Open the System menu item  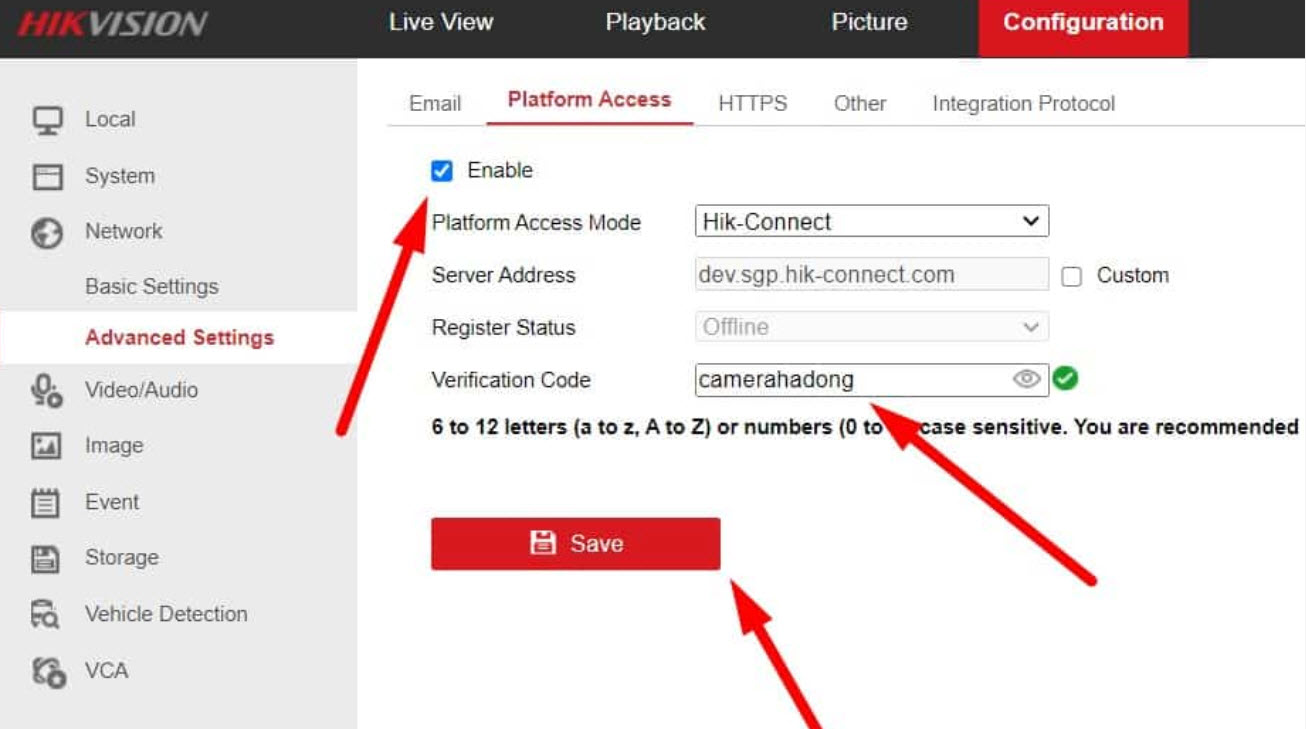[120, 176]
